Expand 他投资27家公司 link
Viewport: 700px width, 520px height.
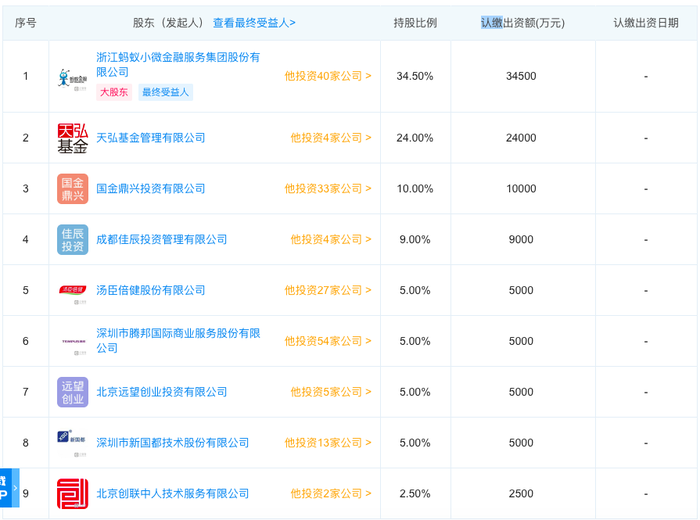click(x=328, y=291)
